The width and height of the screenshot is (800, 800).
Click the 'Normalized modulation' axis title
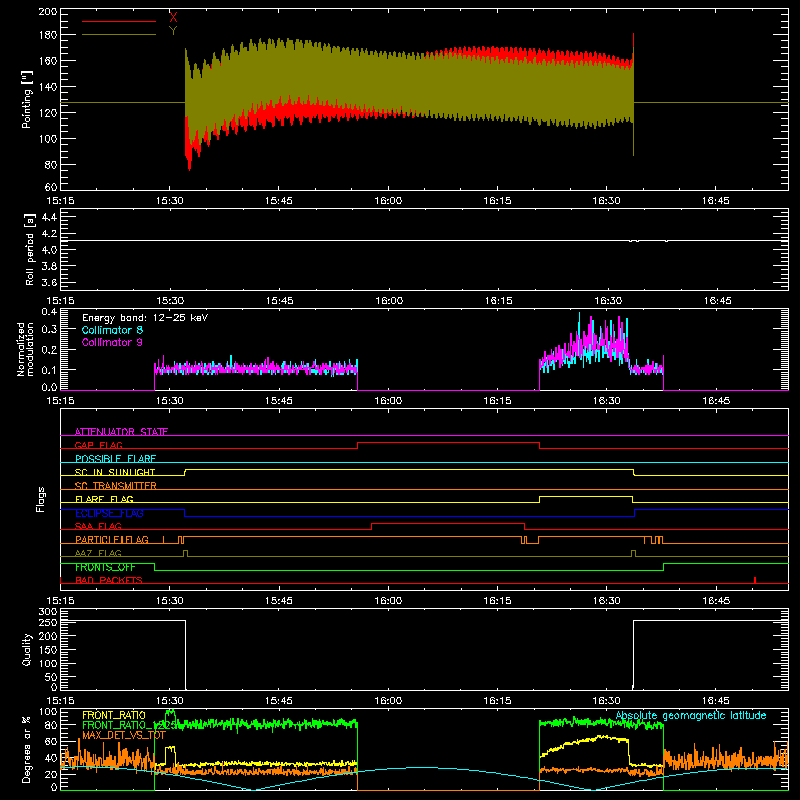(x=25, y=349)
